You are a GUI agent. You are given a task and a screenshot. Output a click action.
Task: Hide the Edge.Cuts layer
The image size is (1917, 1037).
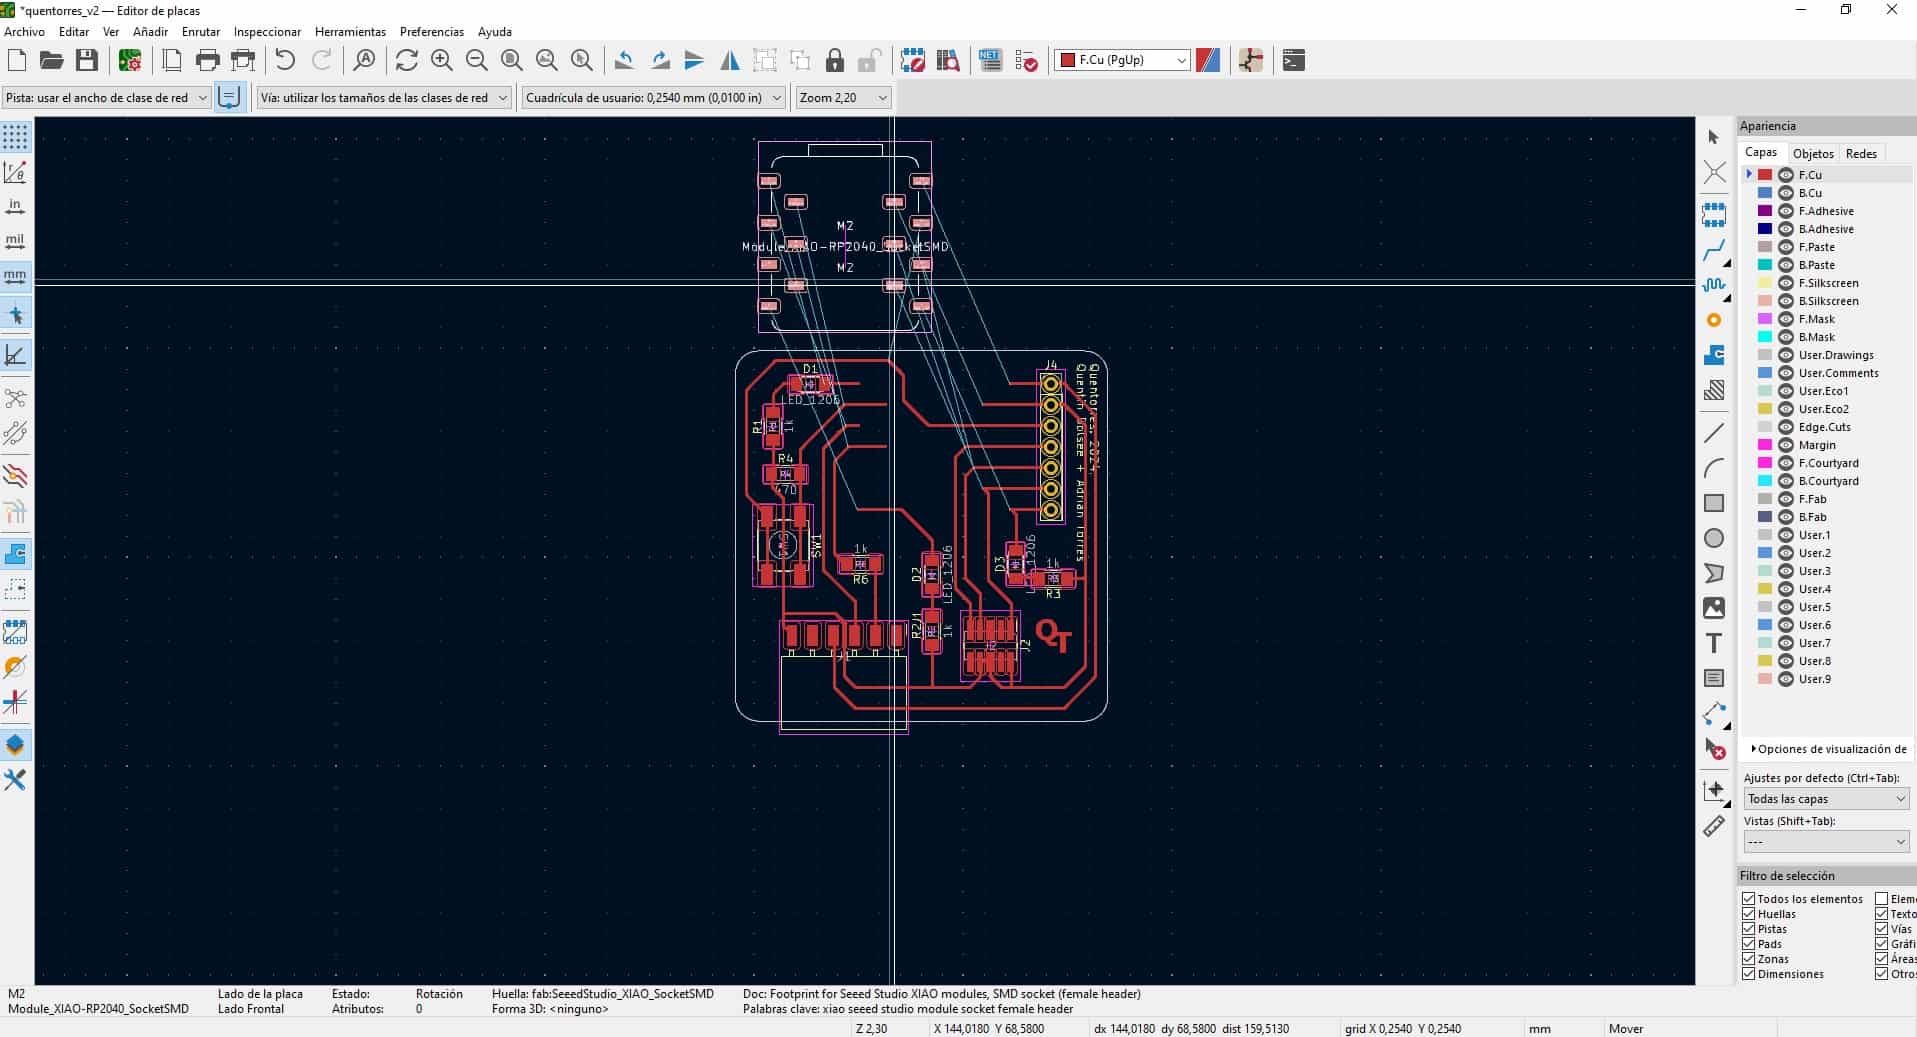(1786, 427)
